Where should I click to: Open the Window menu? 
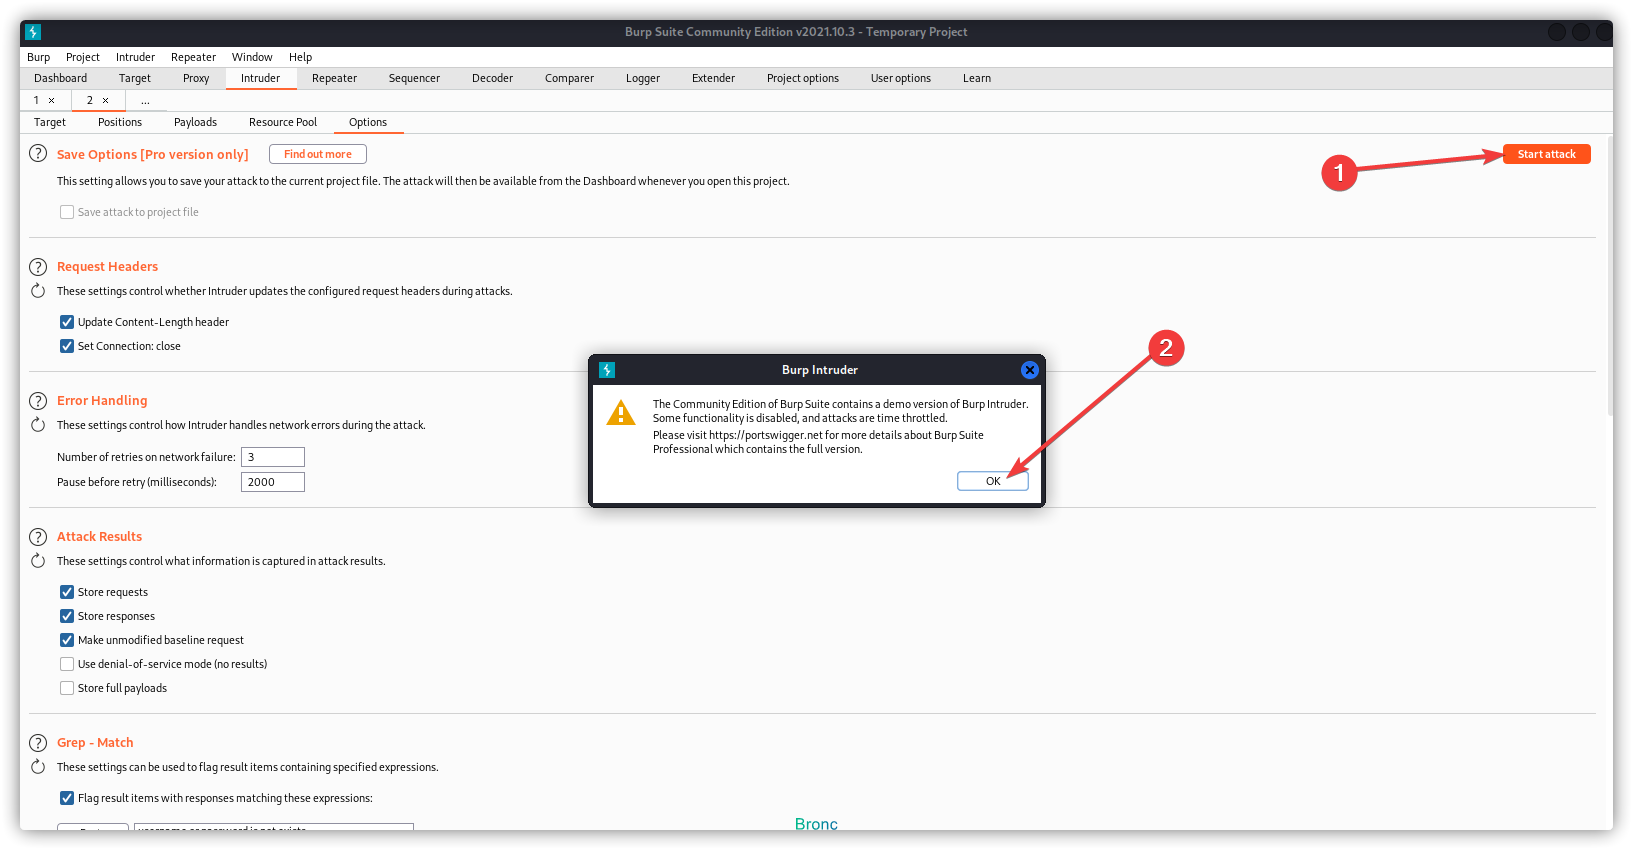(x=252, y=57)
